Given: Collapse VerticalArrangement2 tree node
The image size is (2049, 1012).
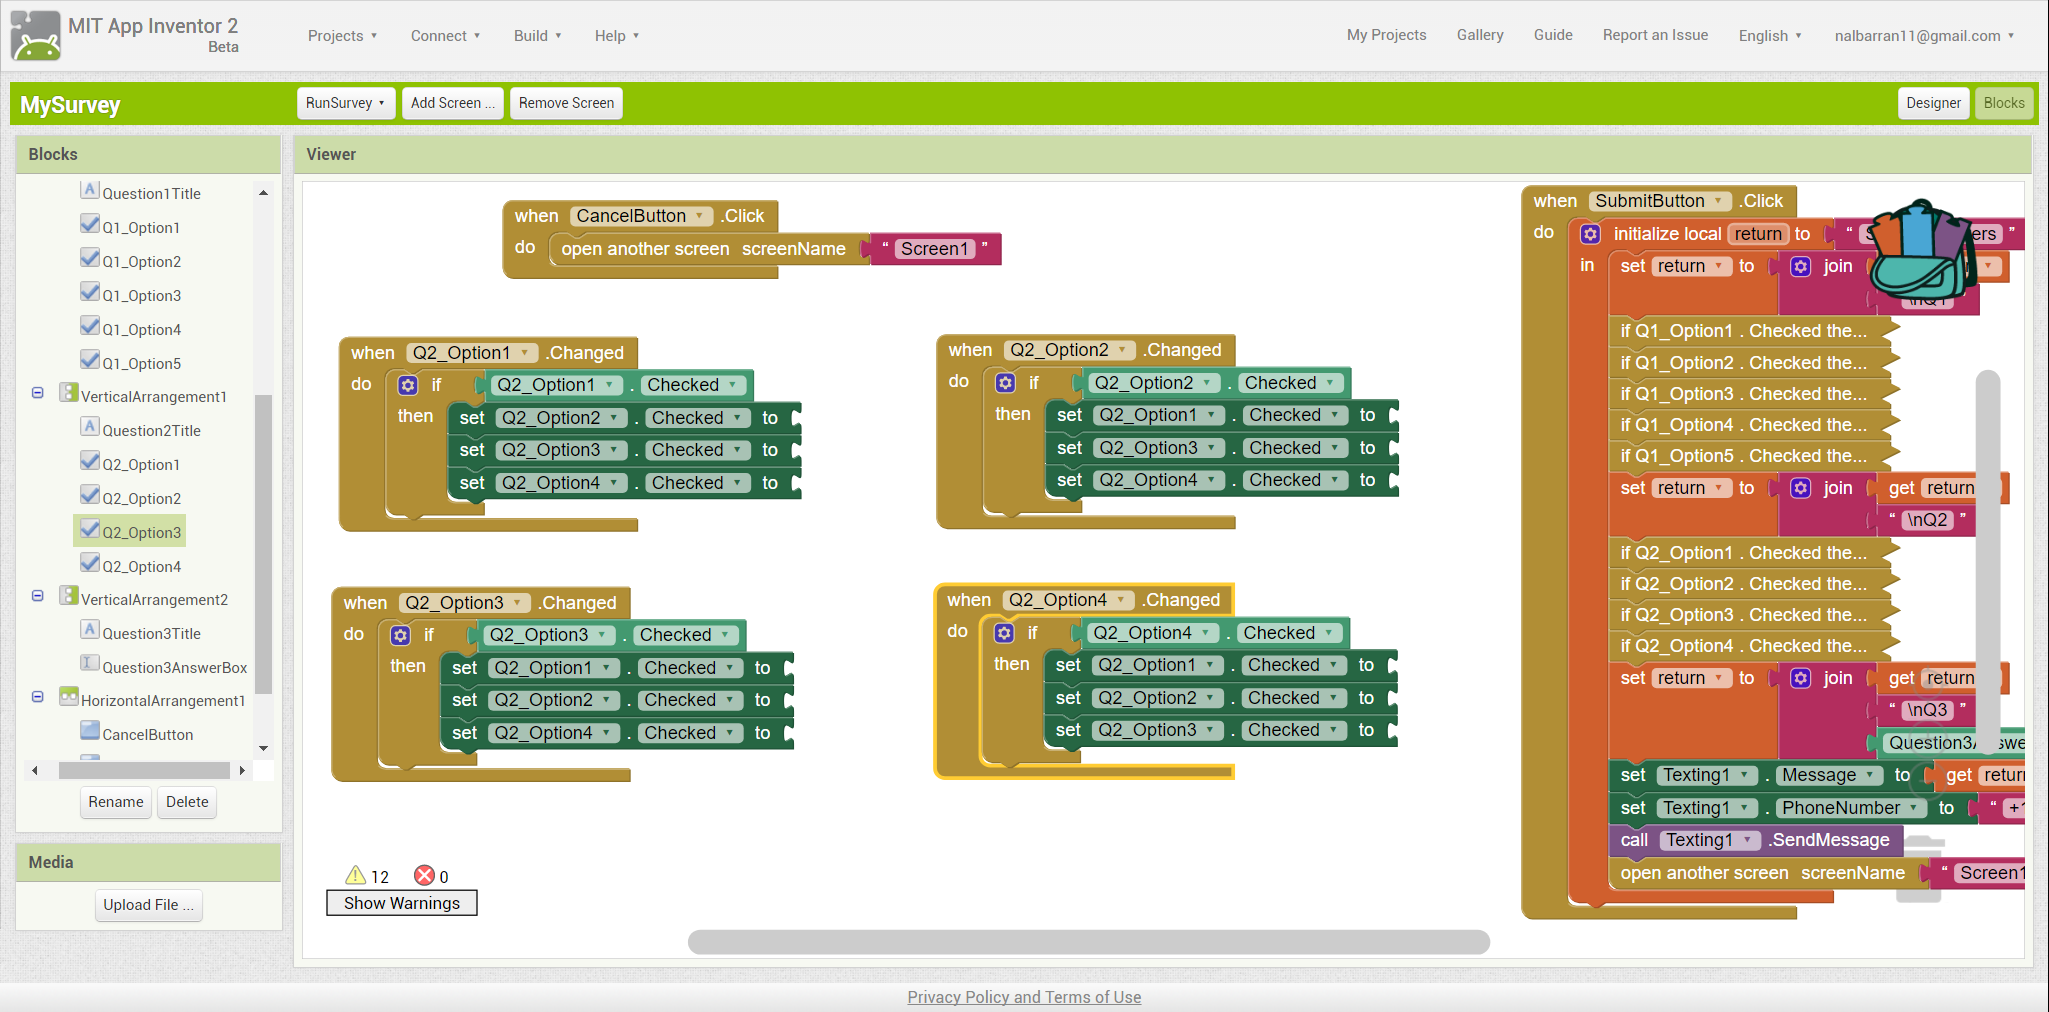Looking at the screenshot, I should pyautogui.click(x=38, y=596).
